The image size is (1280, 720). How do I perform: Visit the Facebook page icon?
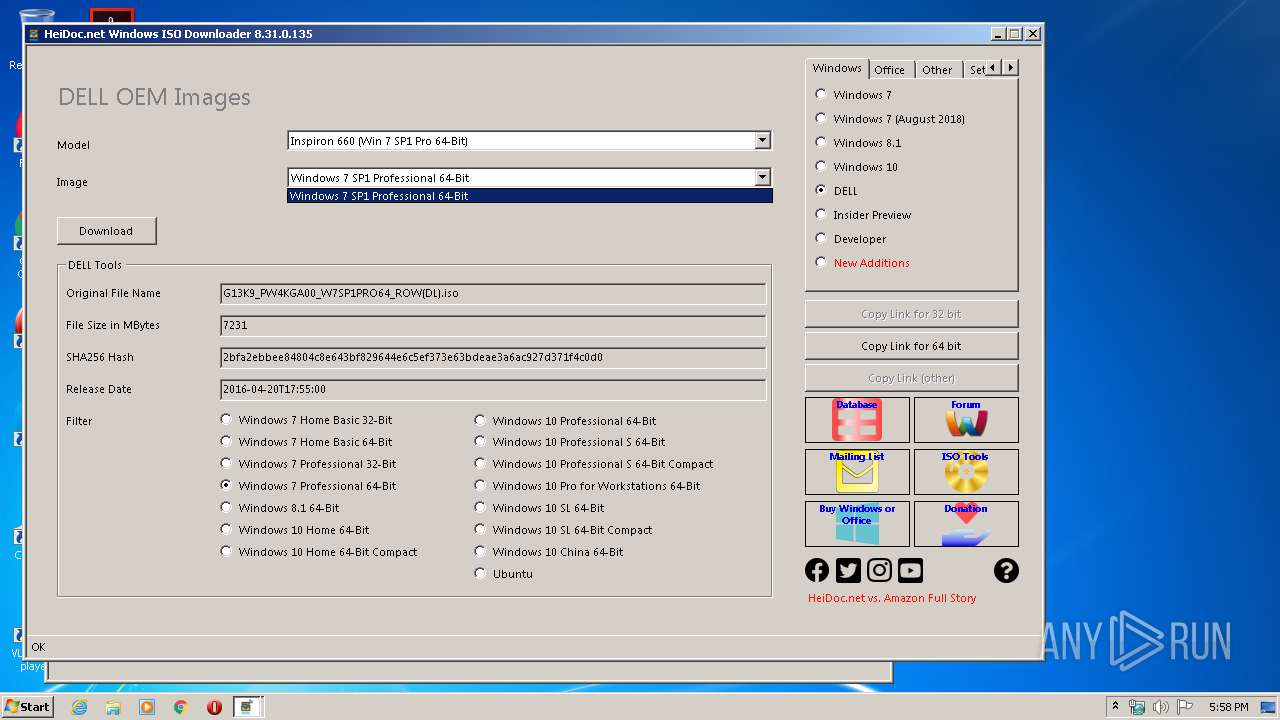[x=817, y=570]
